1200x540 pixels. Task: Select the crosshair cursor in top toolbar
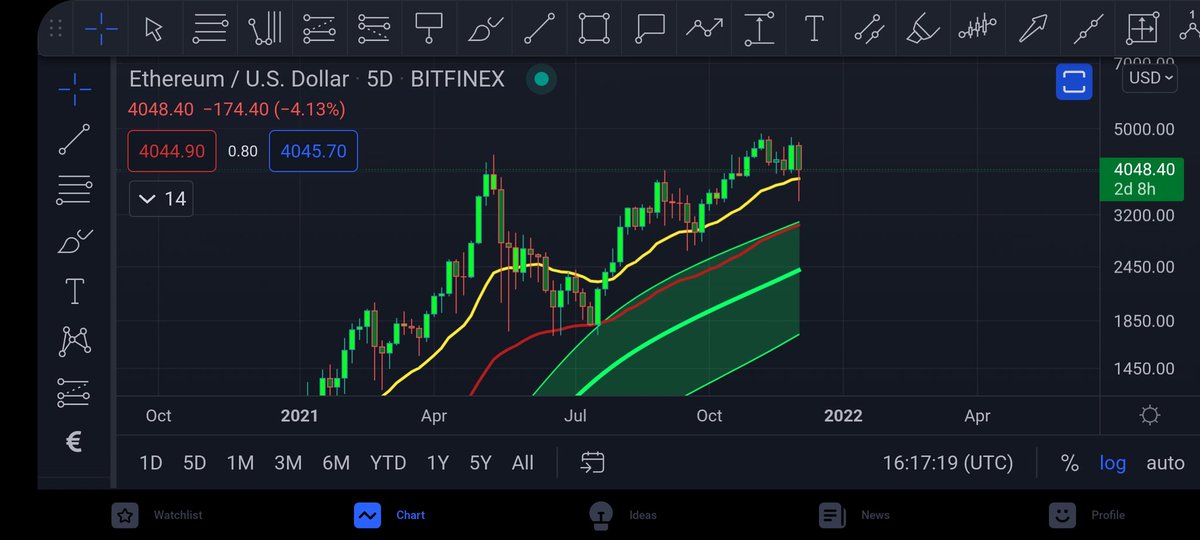coord(101,27)
